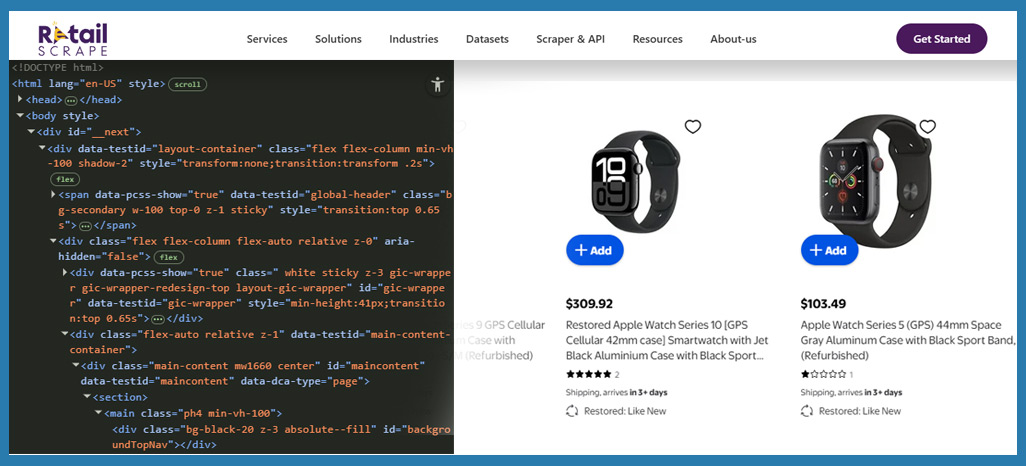
Task: Open the Industries menu
Action: click(414, 39)
